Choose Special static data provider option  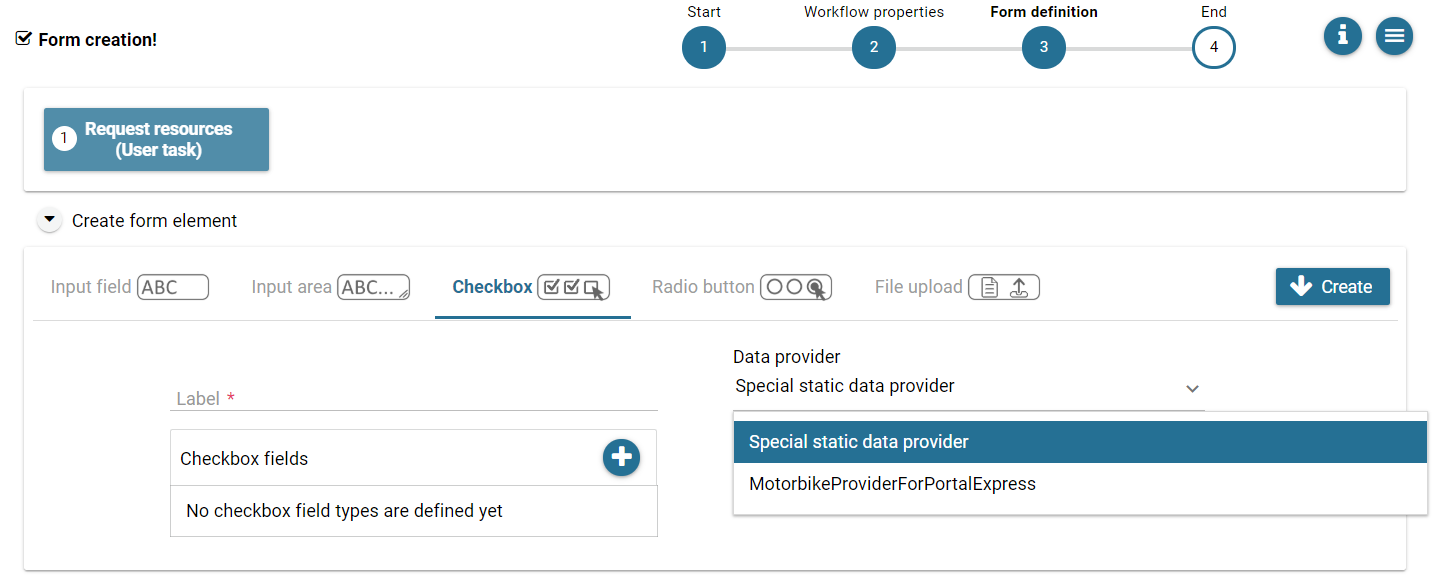(x=1080, y=442)
